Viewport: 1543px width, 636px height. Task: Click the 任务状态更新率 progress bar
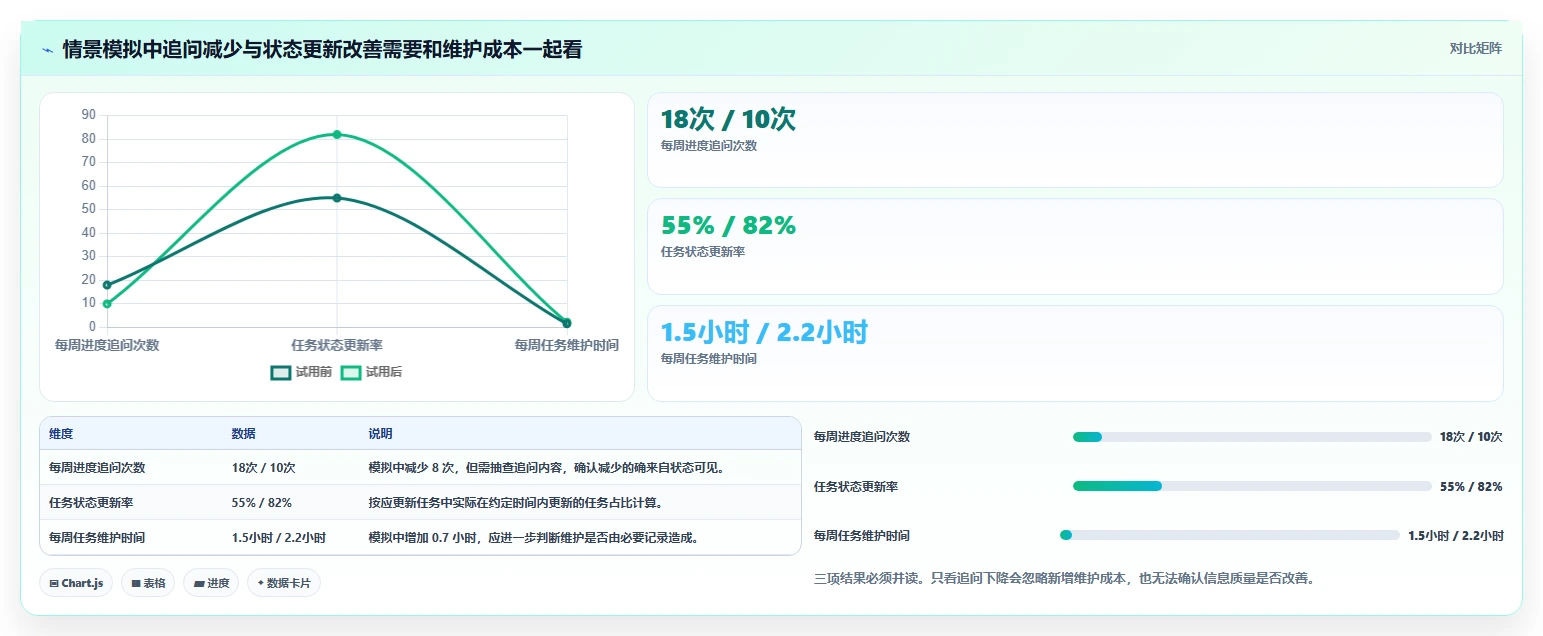(x=1252, y=486)
